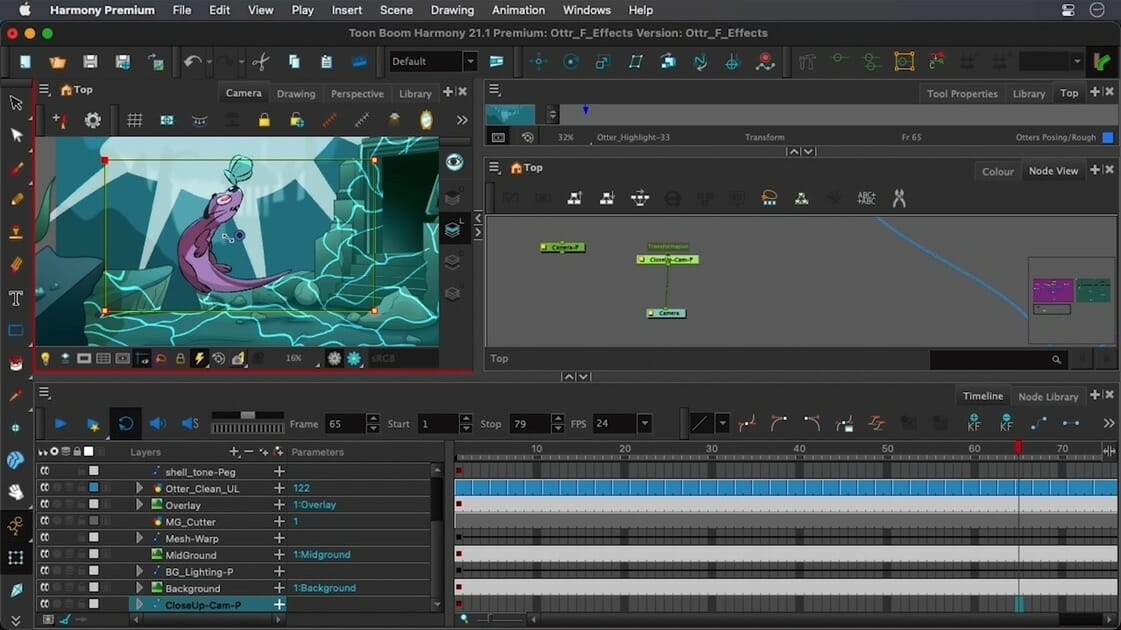Click the Play button in Timeline
1121x630 pixels.
(x=61, y=424)
